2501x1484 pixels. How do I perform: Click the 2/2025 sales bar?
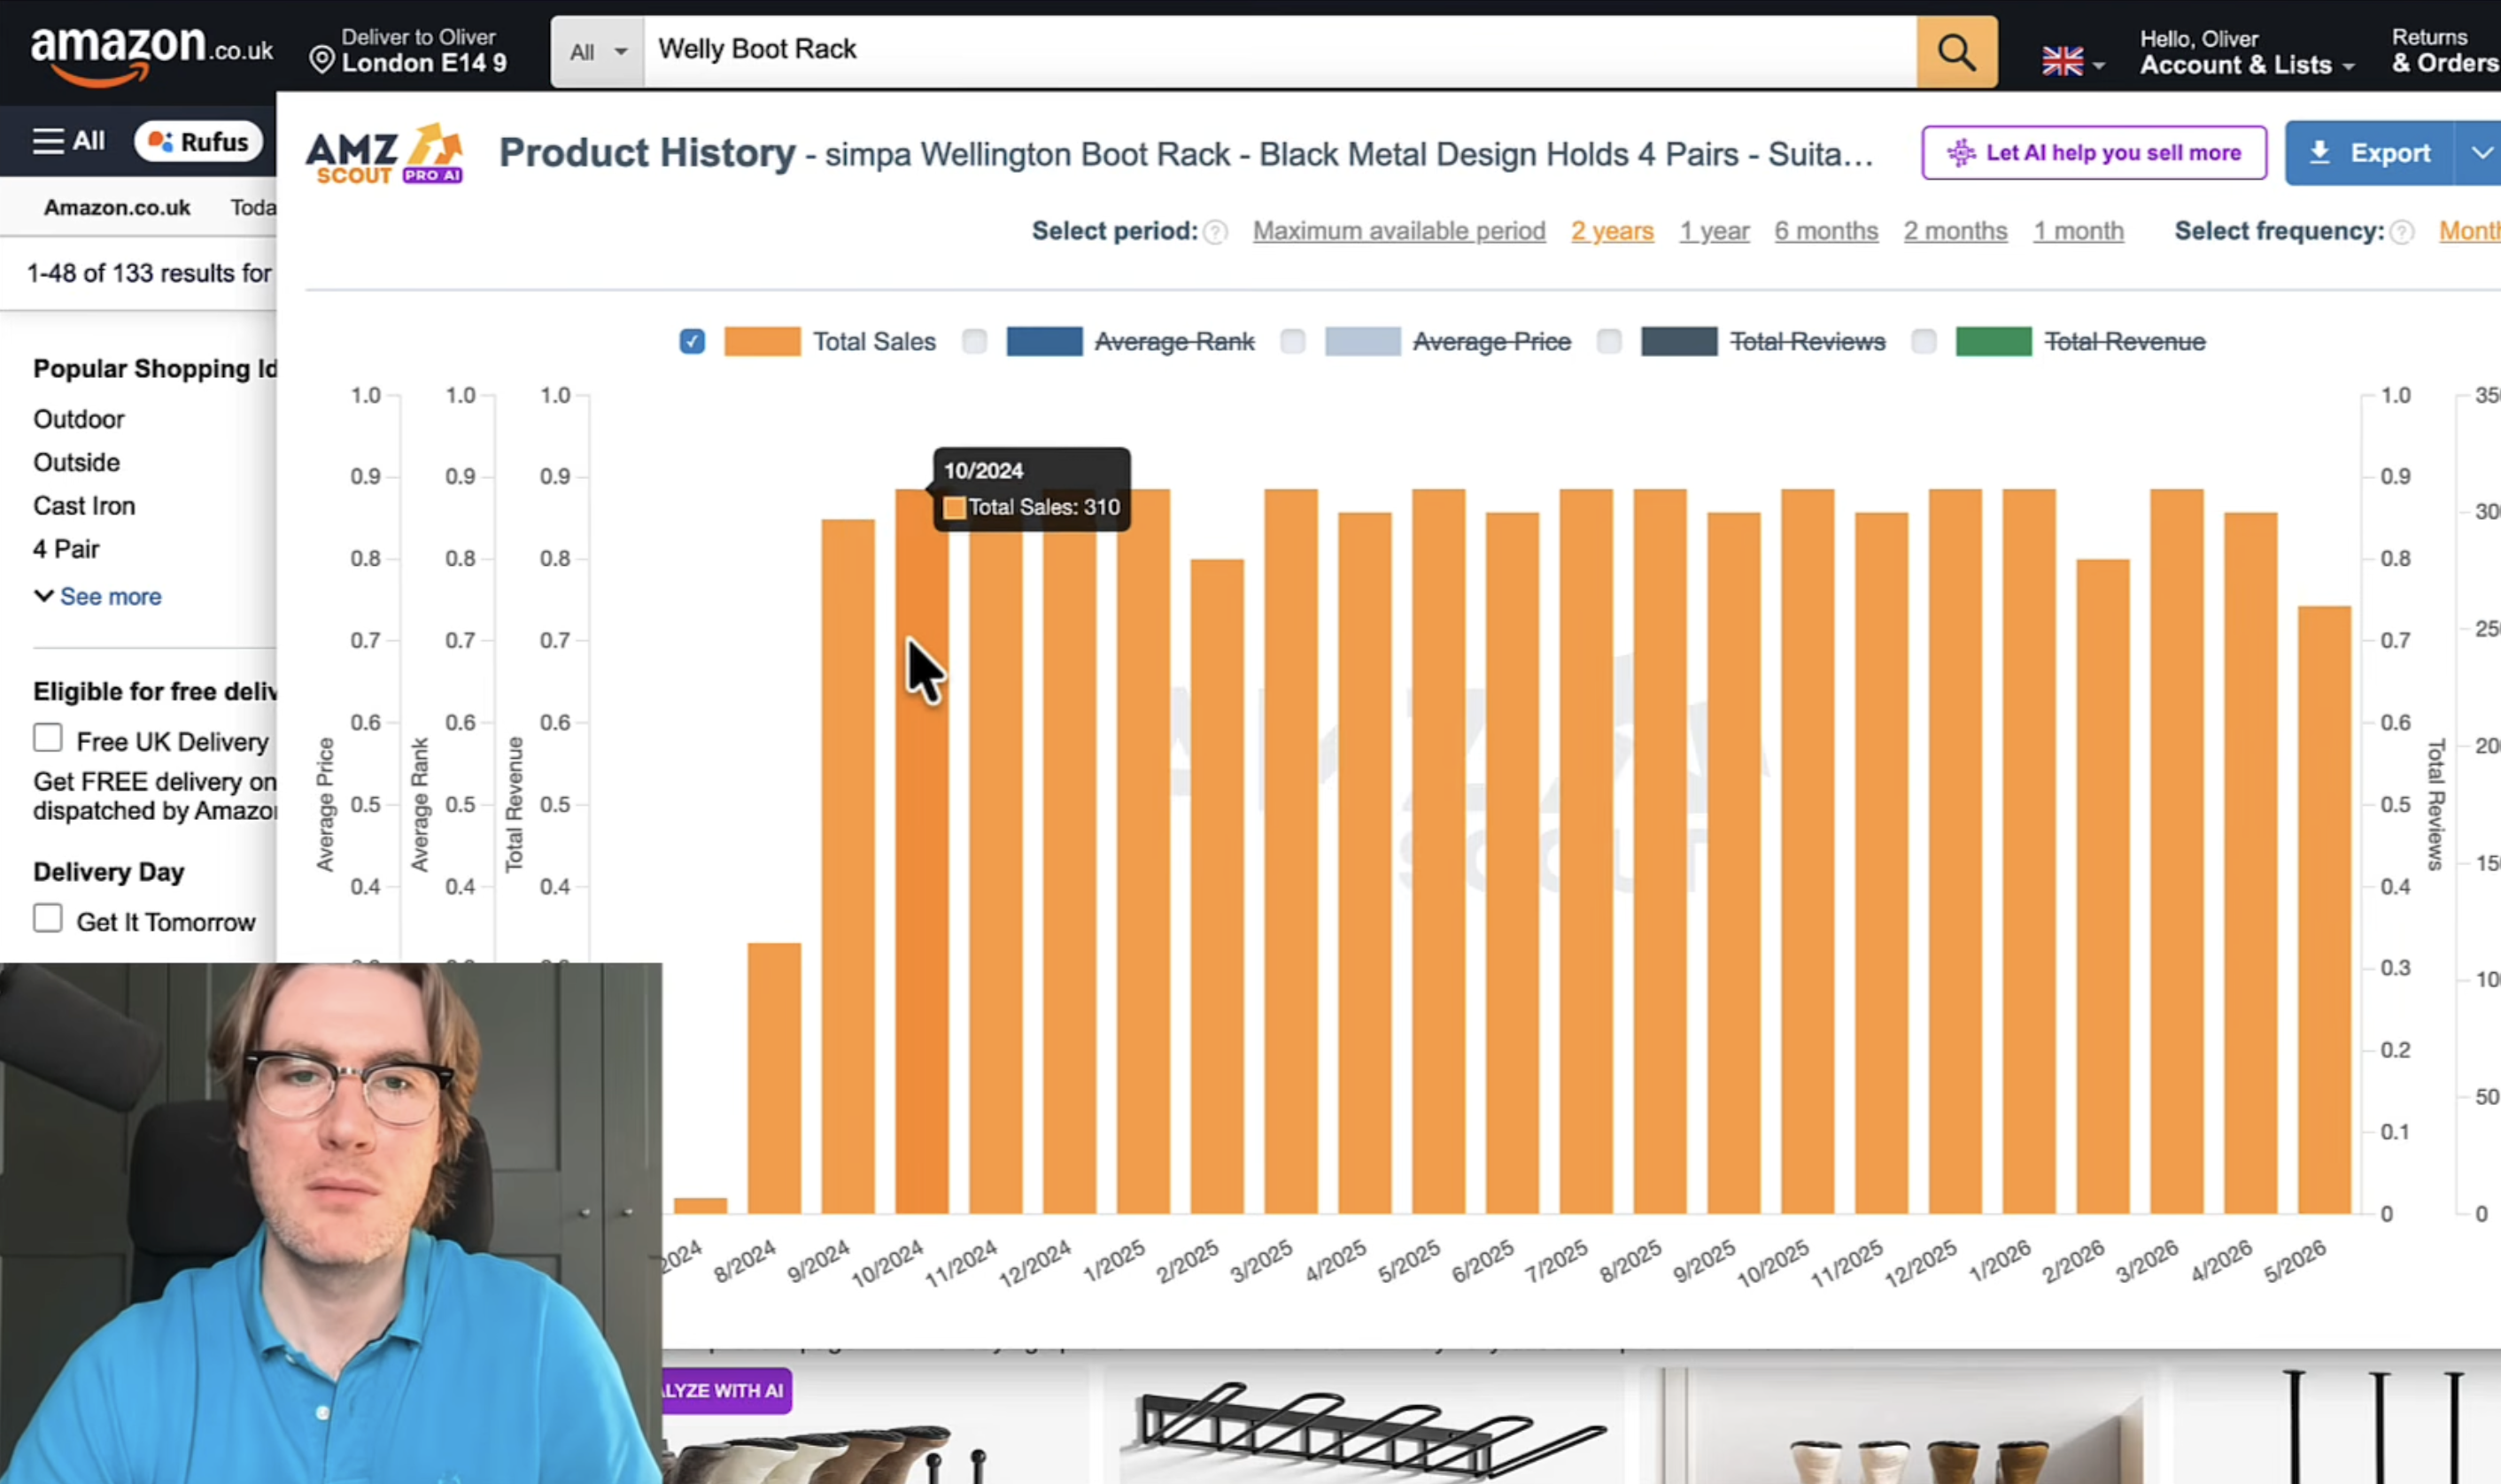[1217, 887]
